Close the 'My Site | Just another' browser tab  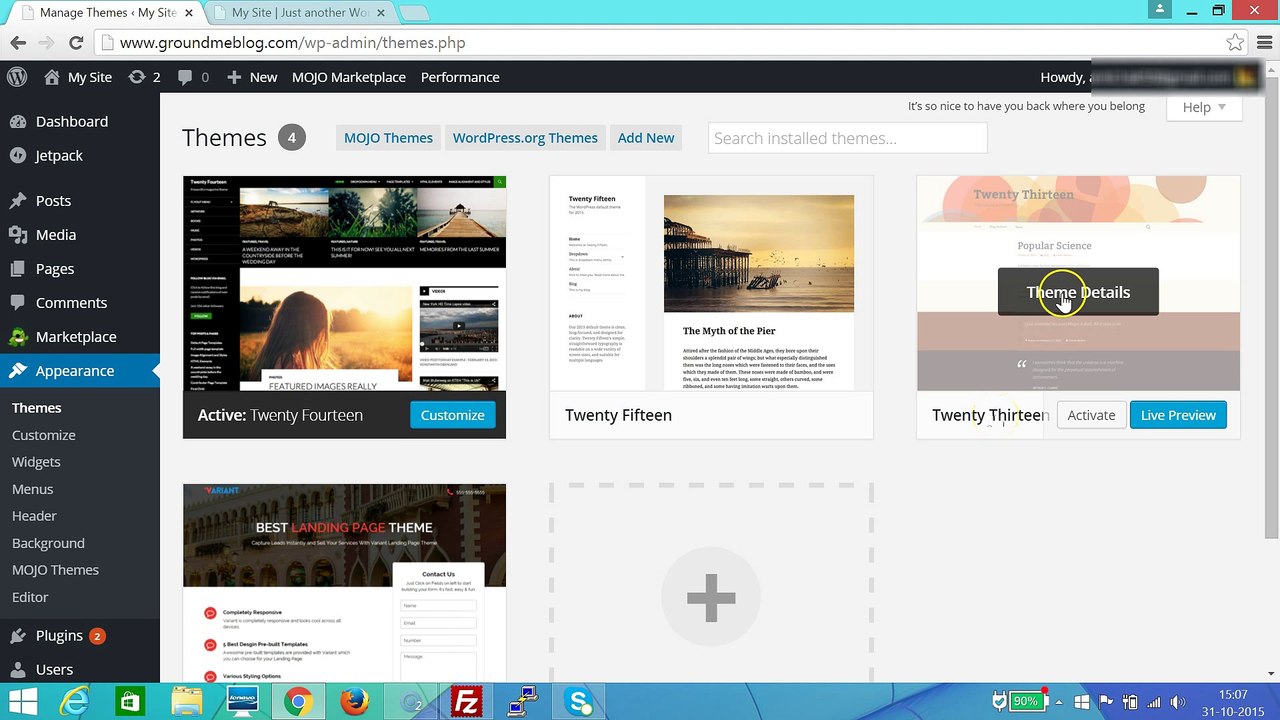381,13
